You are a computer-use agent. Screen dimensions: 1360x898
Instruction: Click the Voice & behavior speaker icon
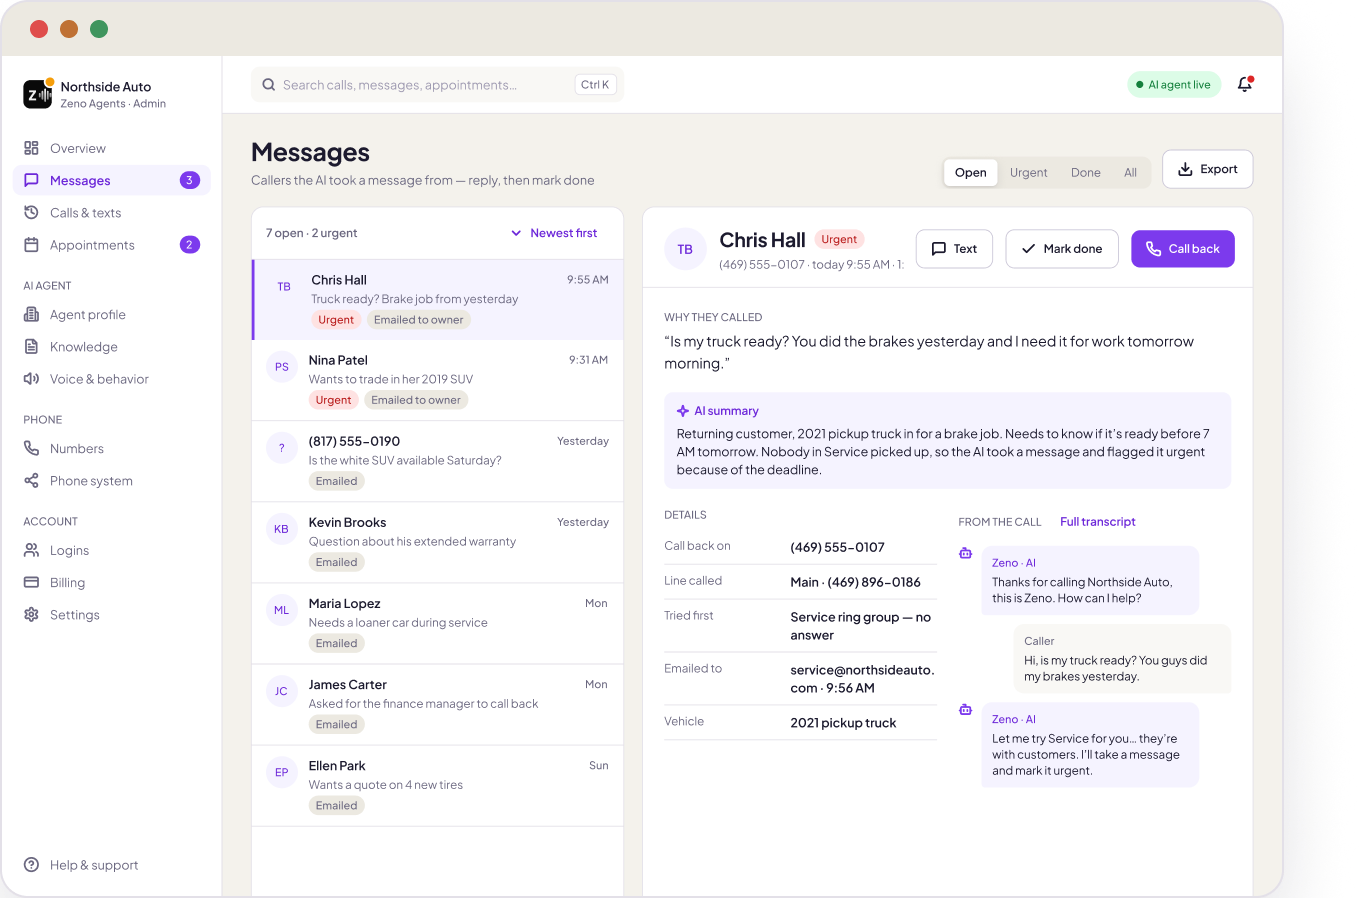[x=31, y=379]
